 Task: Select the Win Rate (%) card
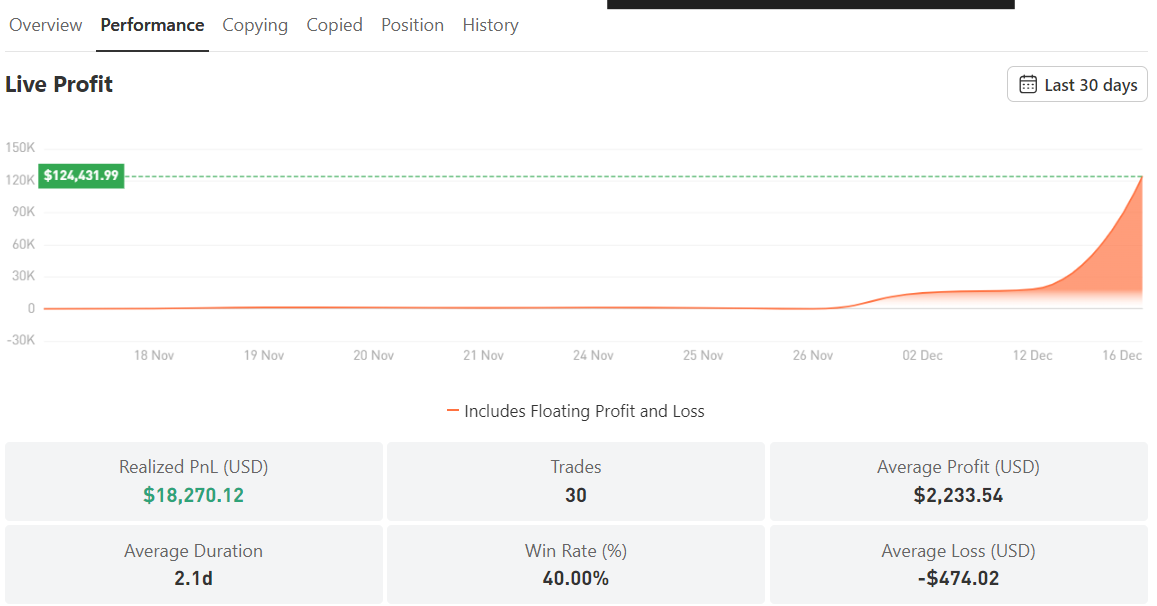[x=576, y=565]
